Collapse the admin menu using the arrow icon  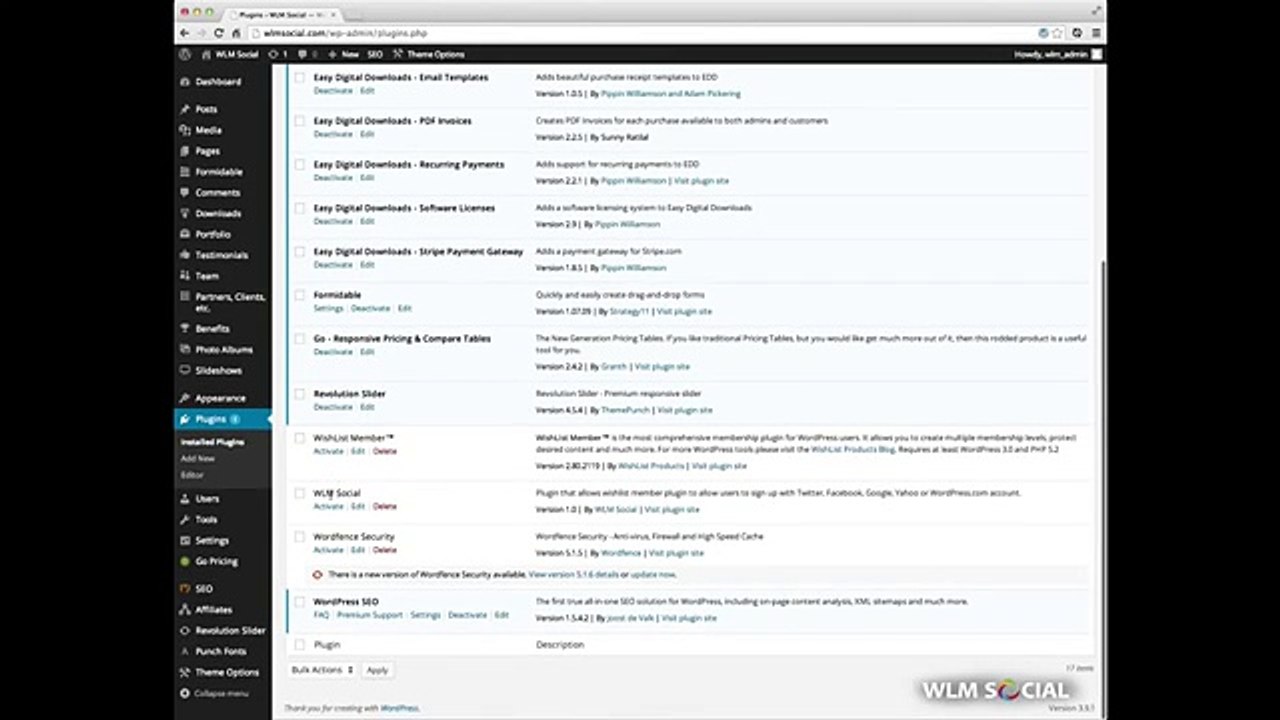point(185,693)
